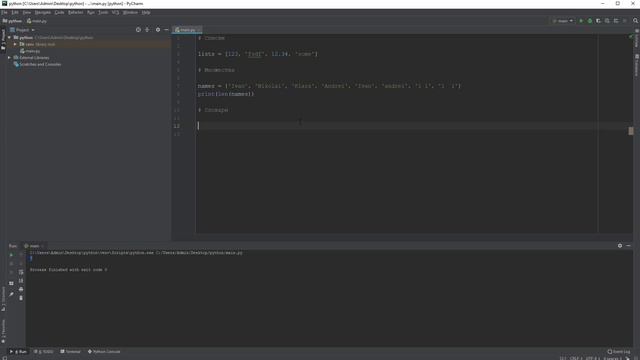Place cursor on editor line 12
Image resolution: width=640 pixels, height=360 pixels.
point(413,126)
